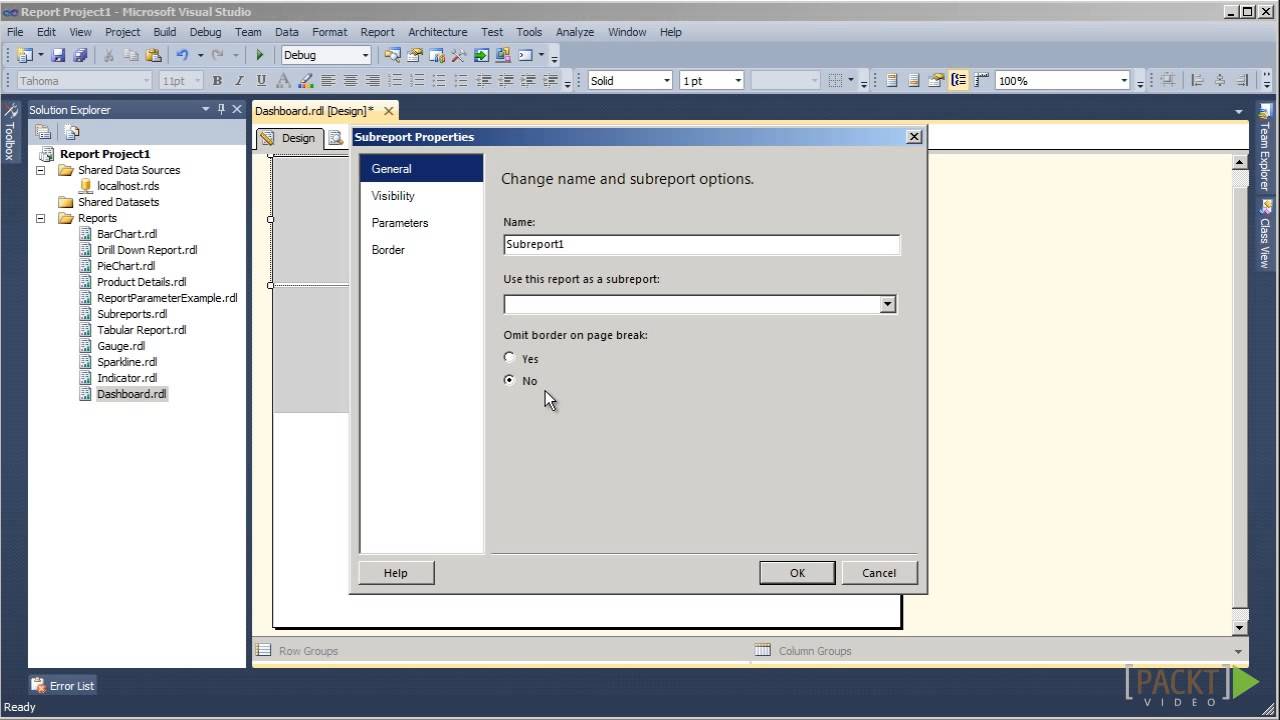Open the Undo history dropdown arrow
1280x720 pixels.
[200, 56]
